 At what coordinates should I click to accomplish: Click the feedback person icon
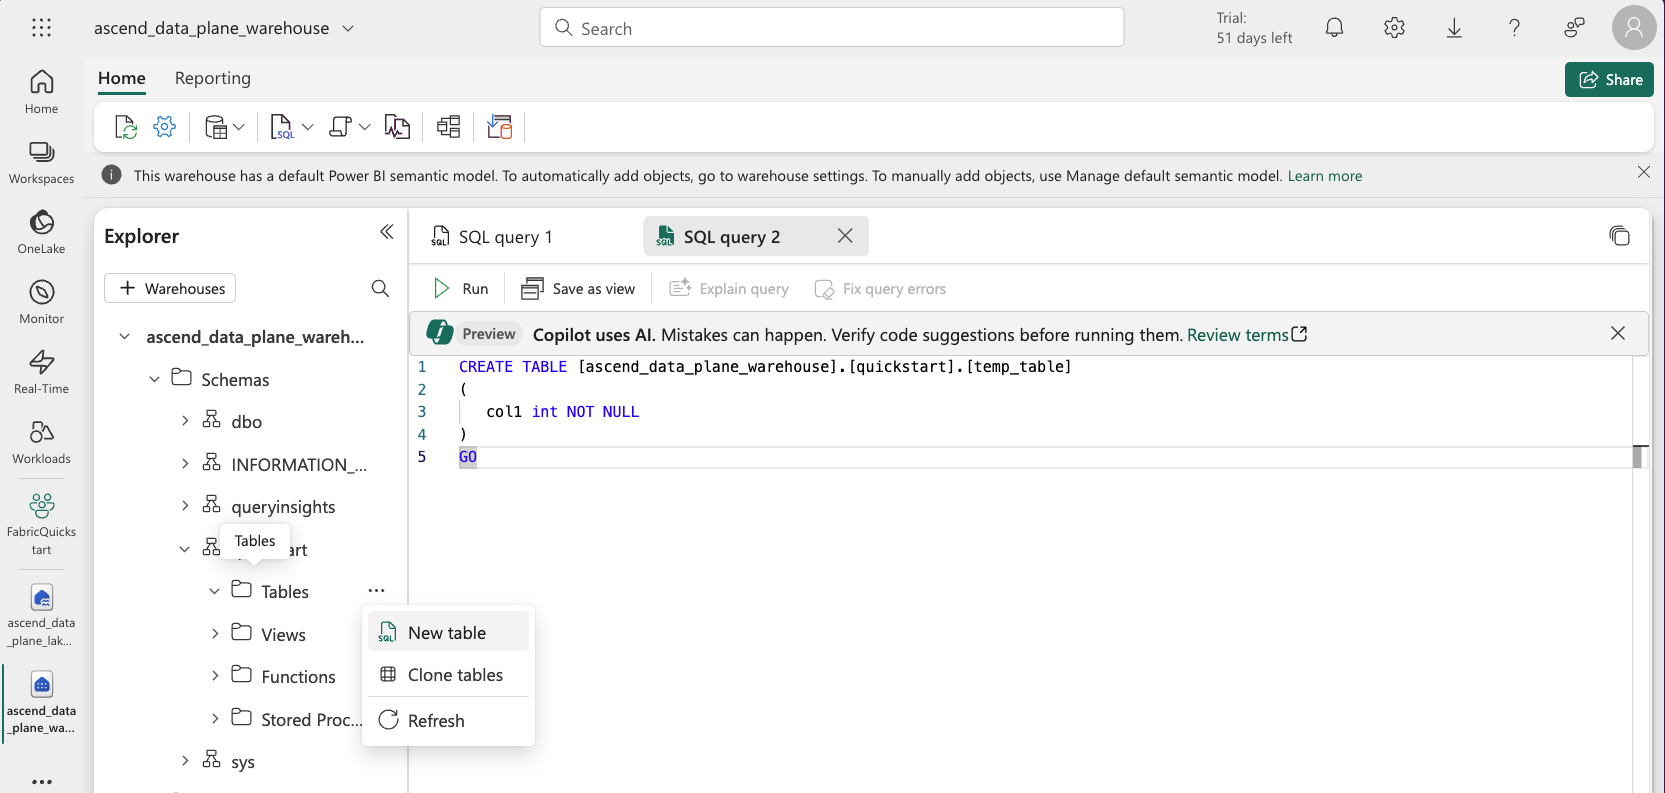point(1574,28)
